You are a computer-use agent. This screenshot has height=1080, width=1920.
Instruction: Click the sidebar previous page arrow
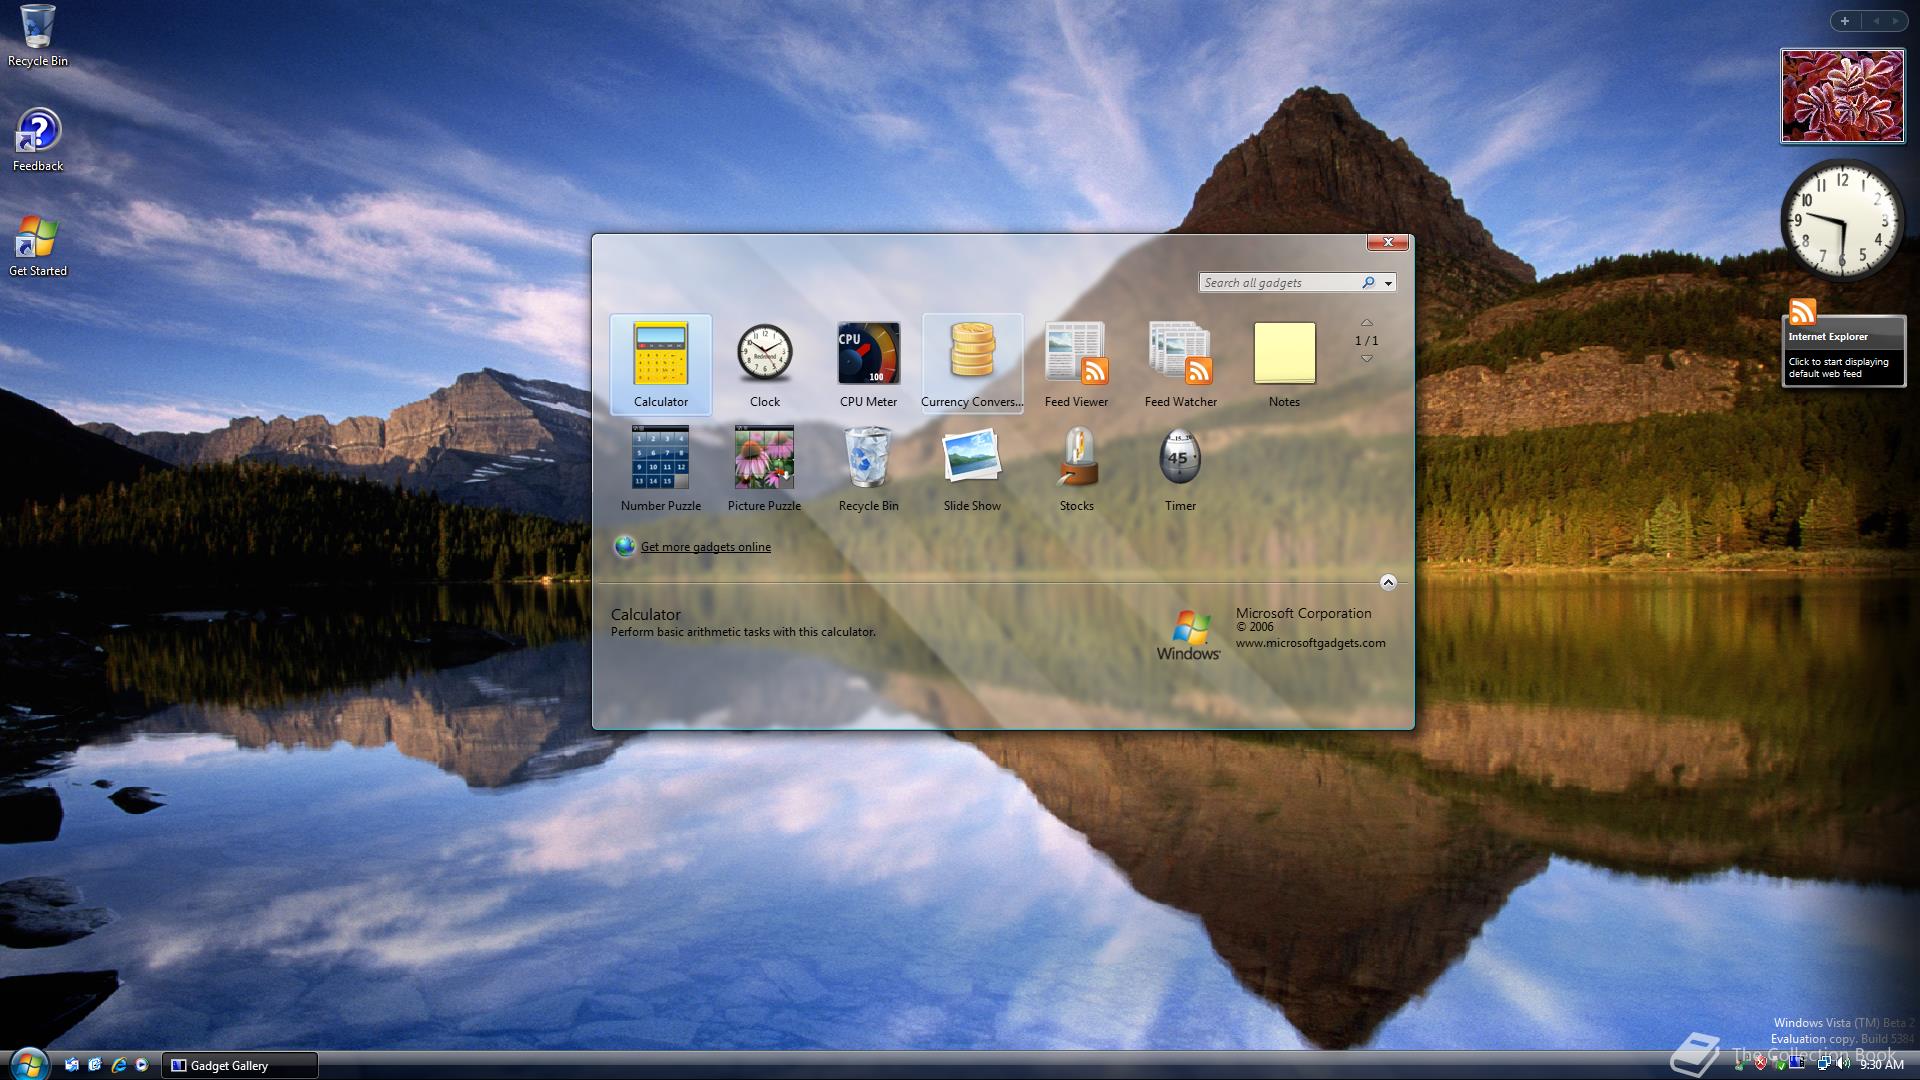[1876, 21]
